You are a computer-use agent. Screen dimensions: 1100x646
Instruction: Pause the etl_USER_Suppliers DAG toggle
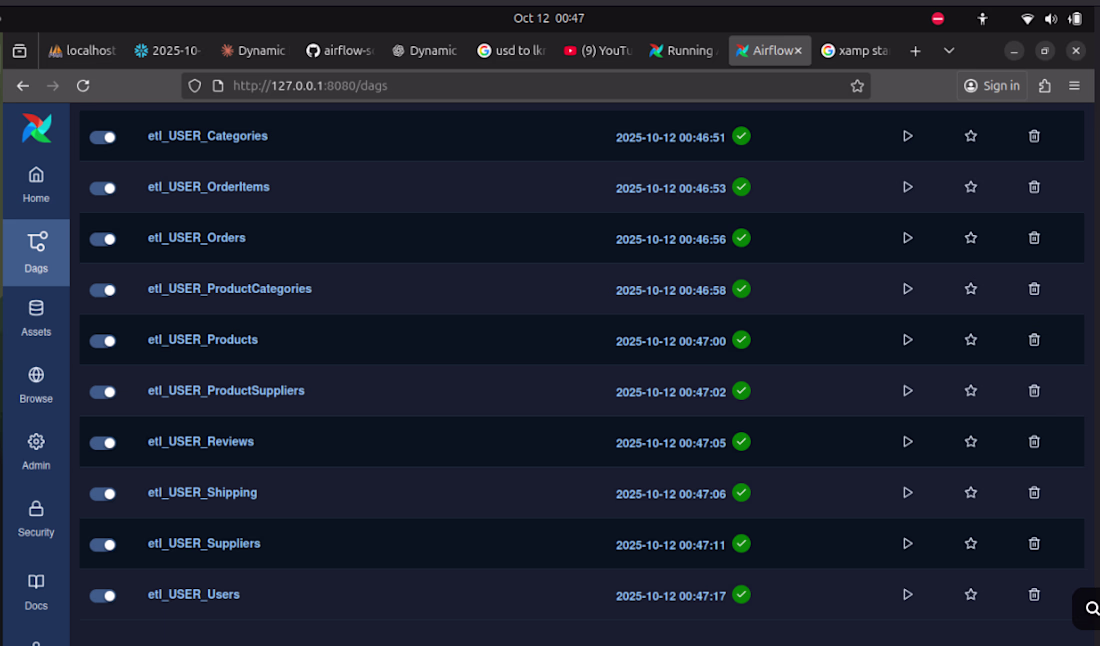tap(102, 545)
